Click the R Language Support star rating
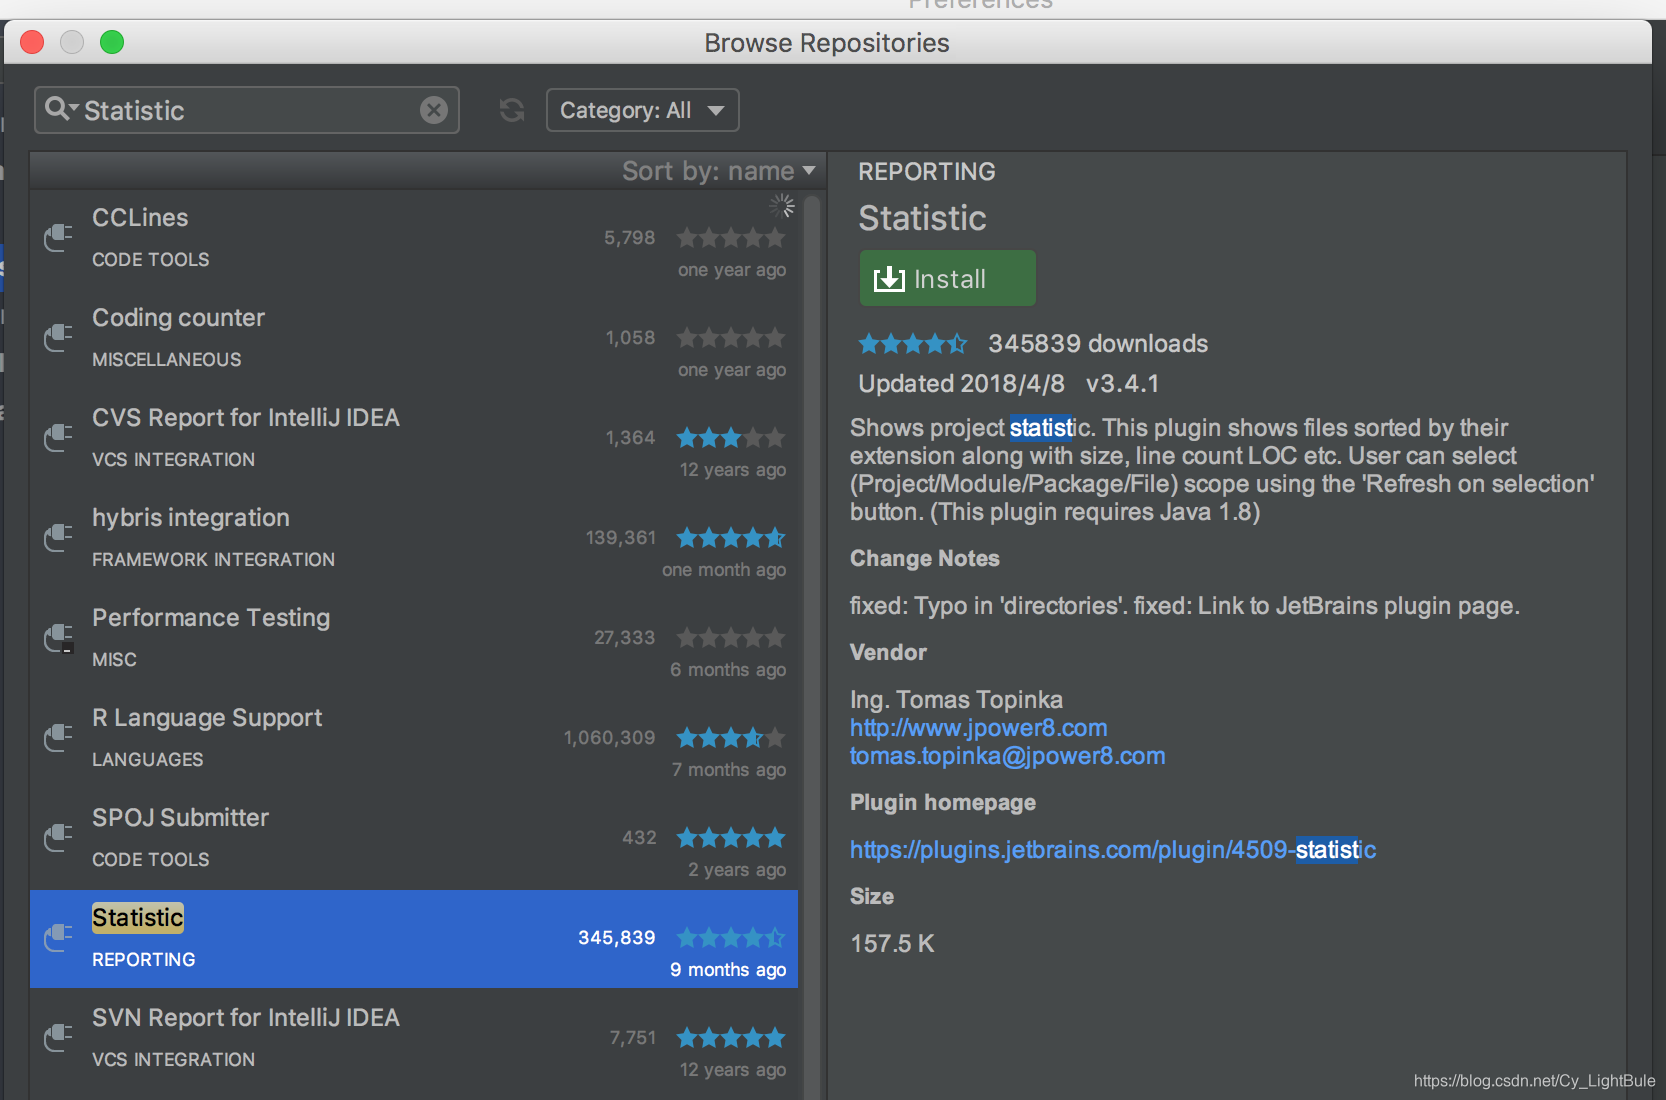This screenshot has height=1100, width=1666. [731, 738]
